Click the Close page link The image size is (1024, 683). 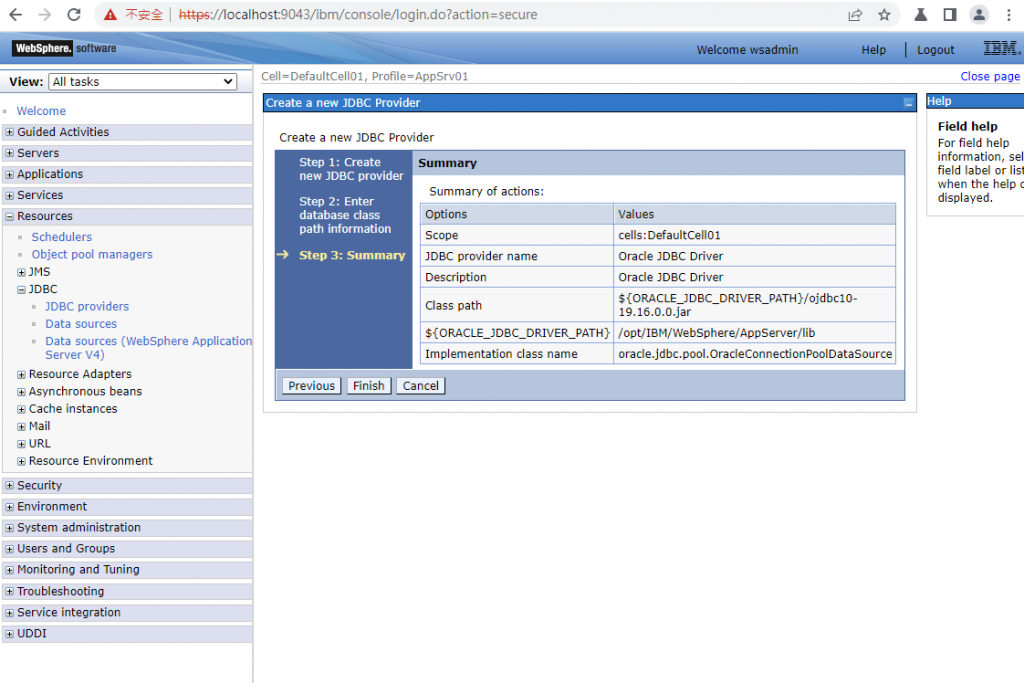[989, 76]
